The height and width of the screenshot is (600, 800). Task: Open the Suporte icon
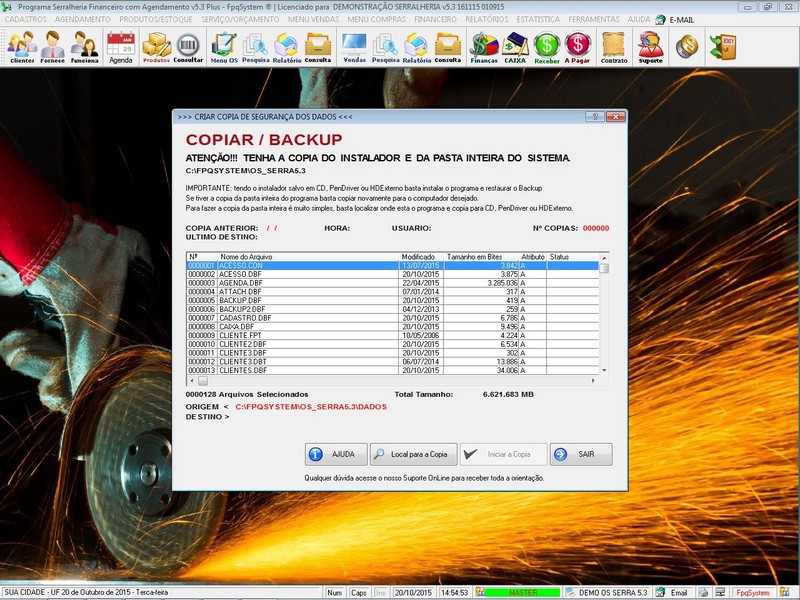pos(651,47)
